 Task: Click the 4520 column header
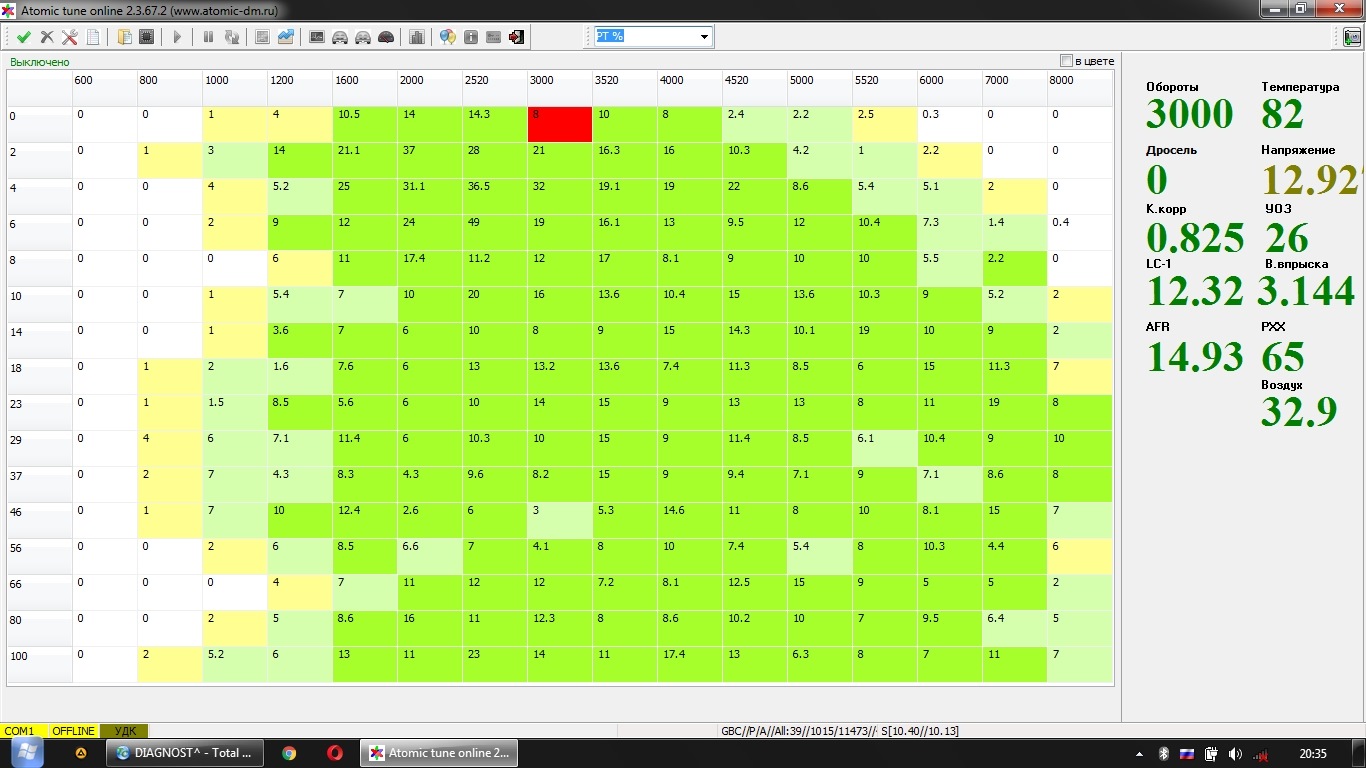(755, 88)
